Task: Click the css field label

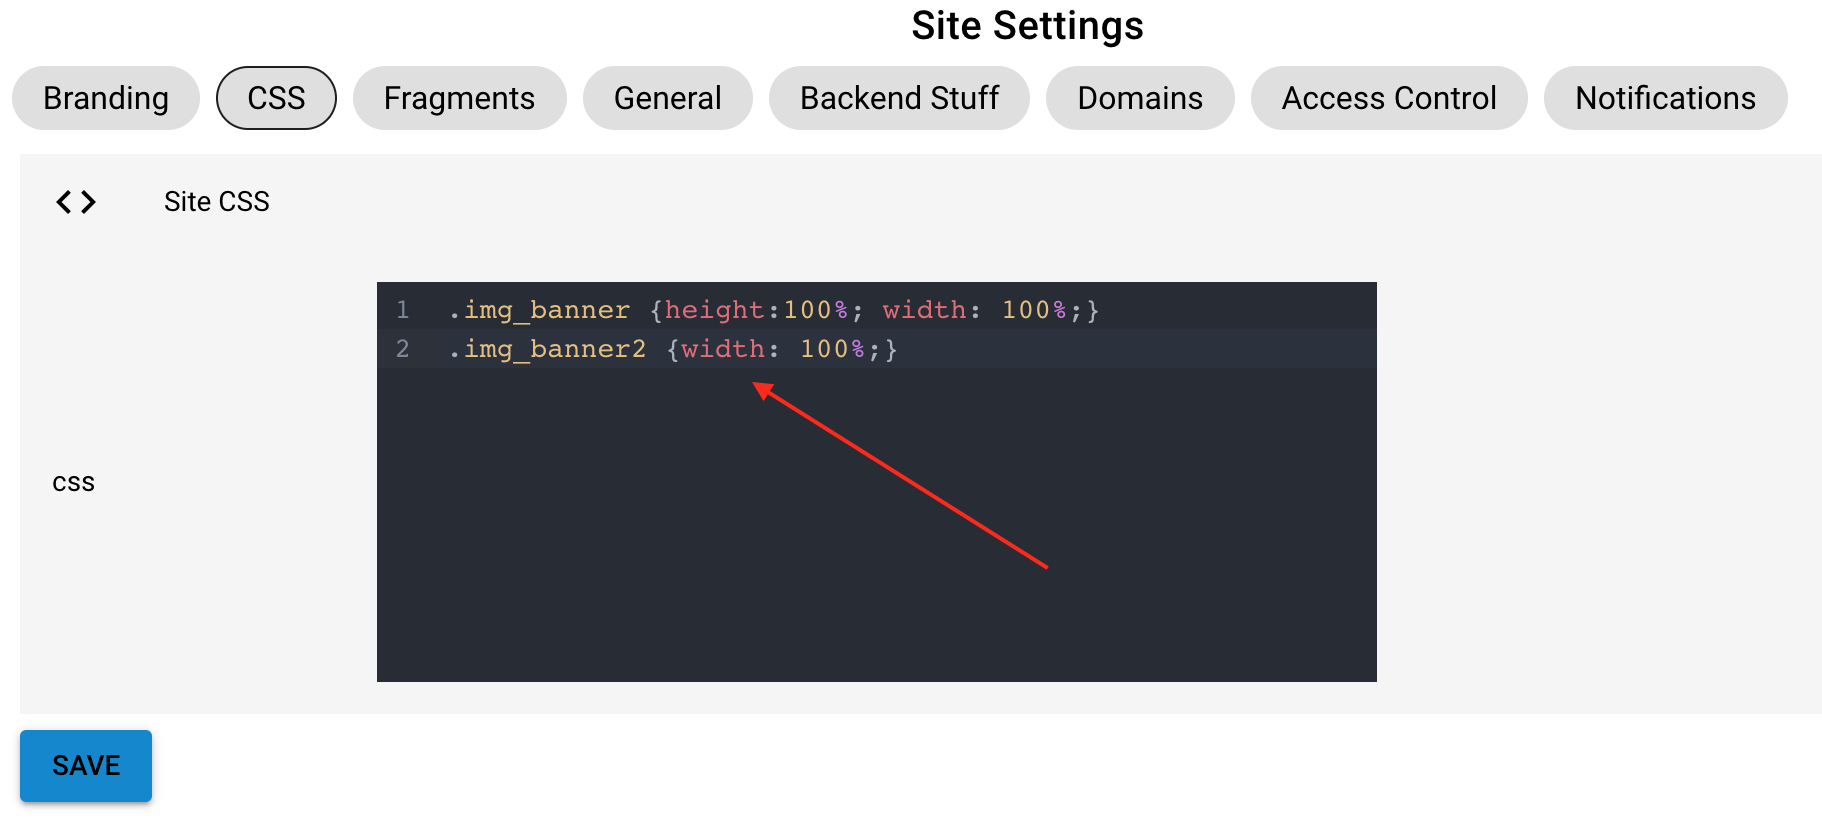Action: coord(73,483)
